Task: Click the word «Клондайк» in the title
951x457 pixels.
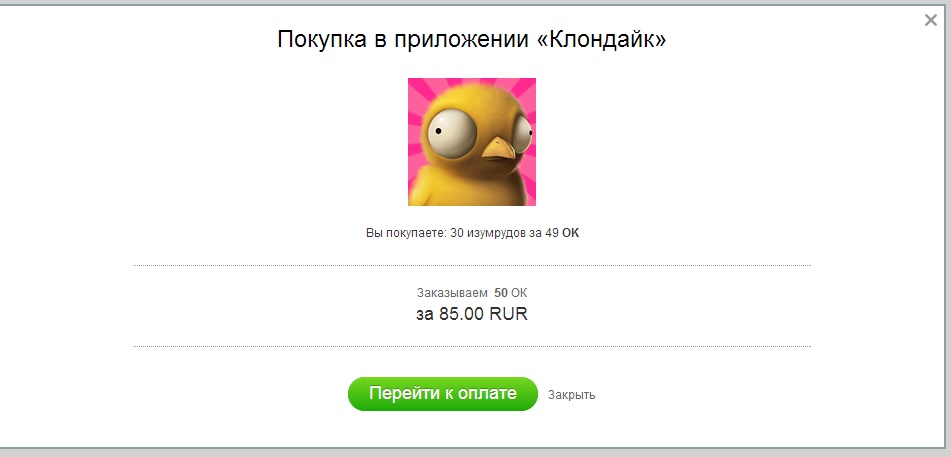Action: coord(602,39)
